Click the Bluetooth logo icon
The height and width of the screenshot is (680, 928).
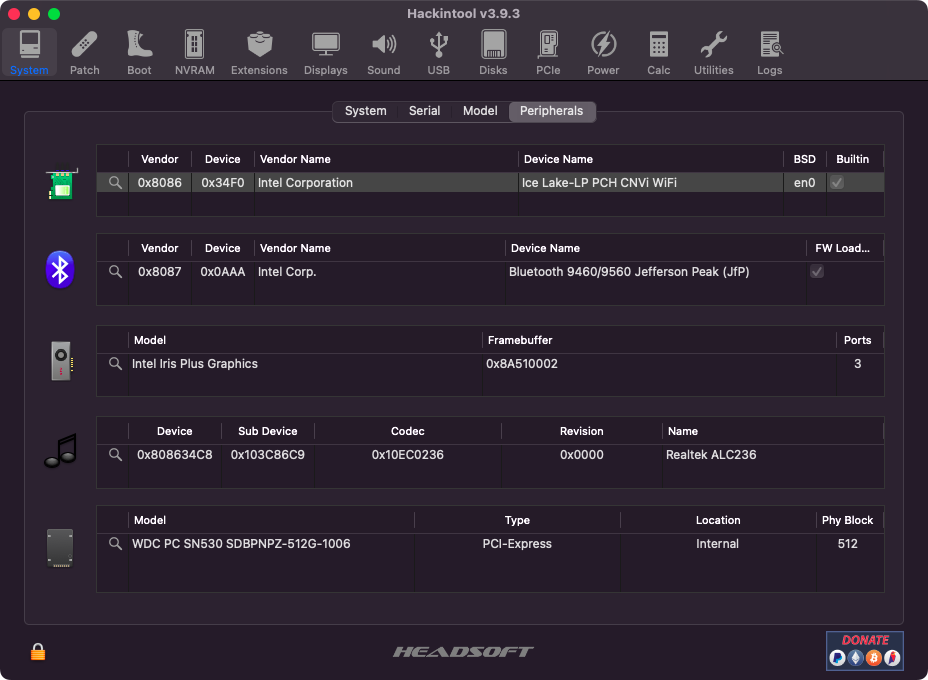click(x=60, y=270)
